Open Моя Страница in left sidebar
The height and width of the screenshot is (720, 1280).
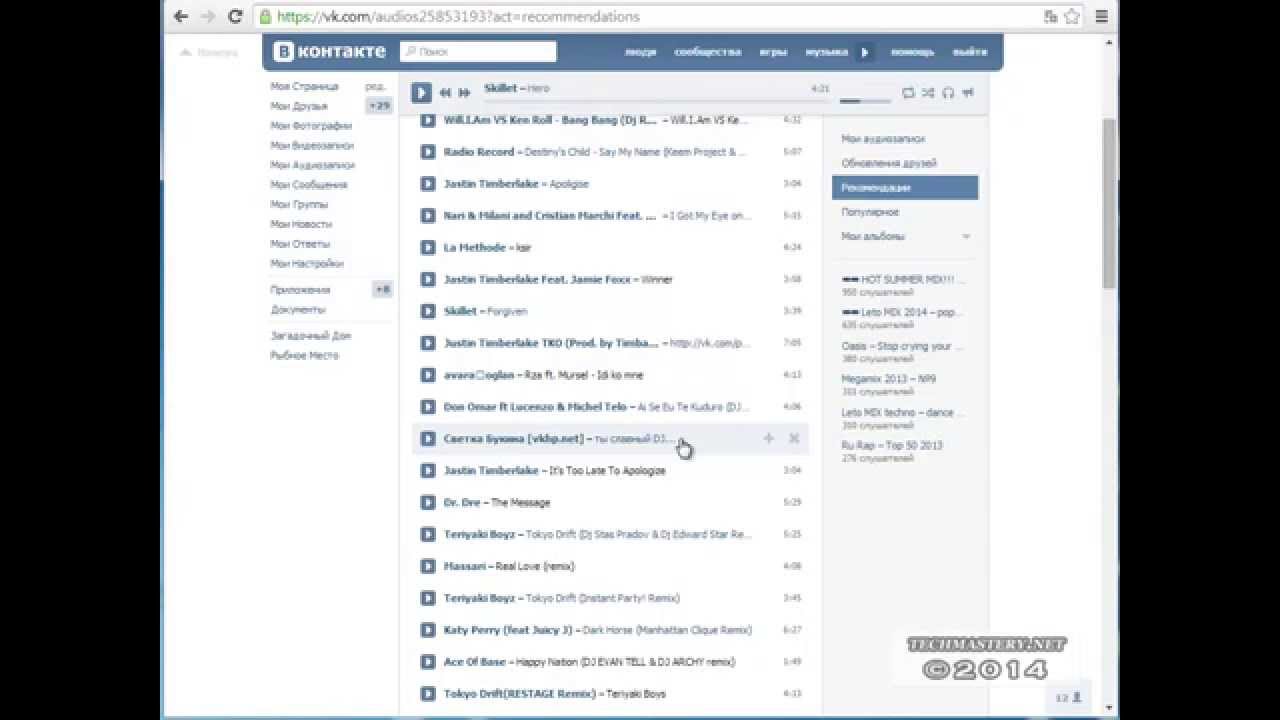(x=304, y=87)
